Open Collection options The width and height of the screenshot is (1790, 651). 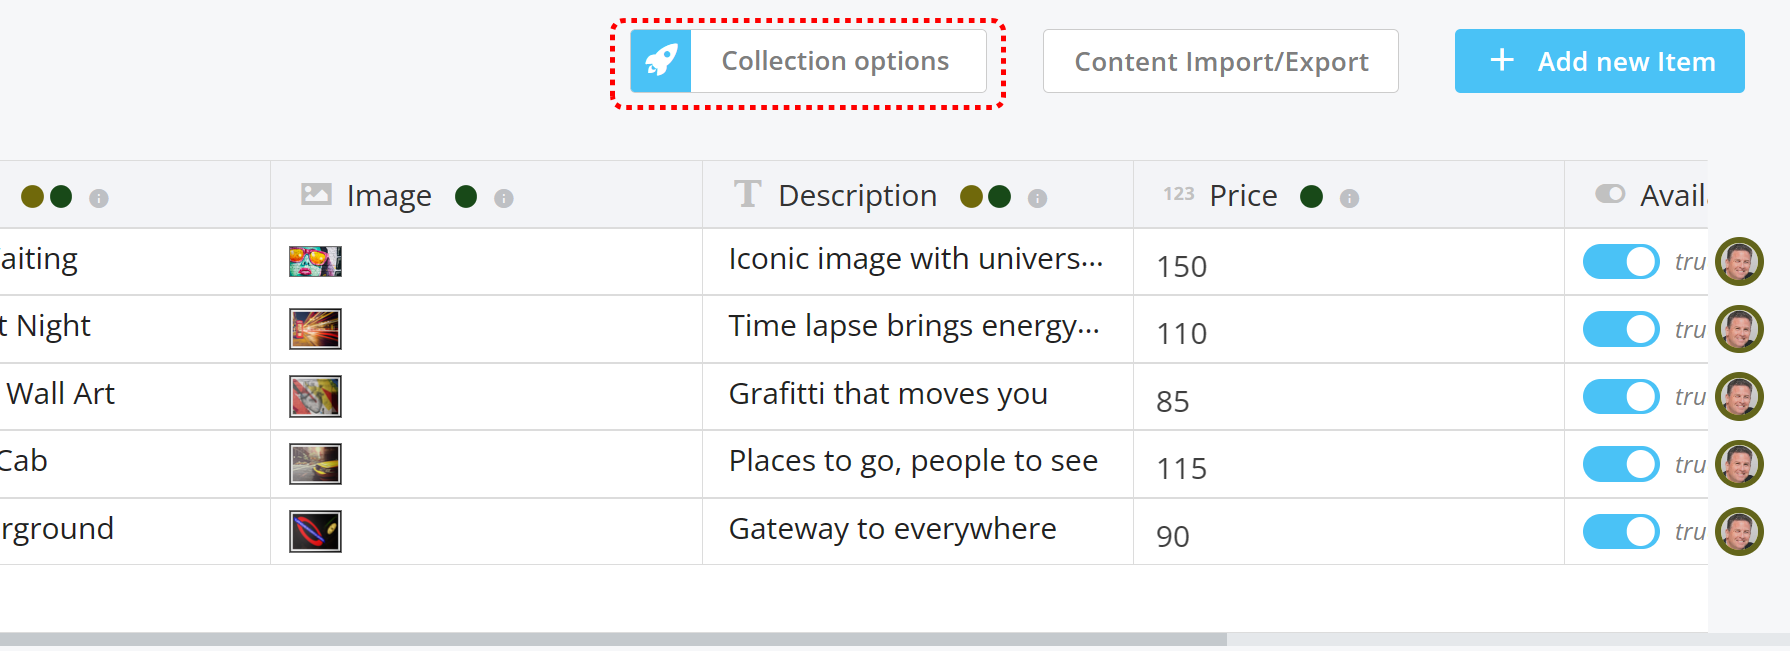tap(835, 61)
